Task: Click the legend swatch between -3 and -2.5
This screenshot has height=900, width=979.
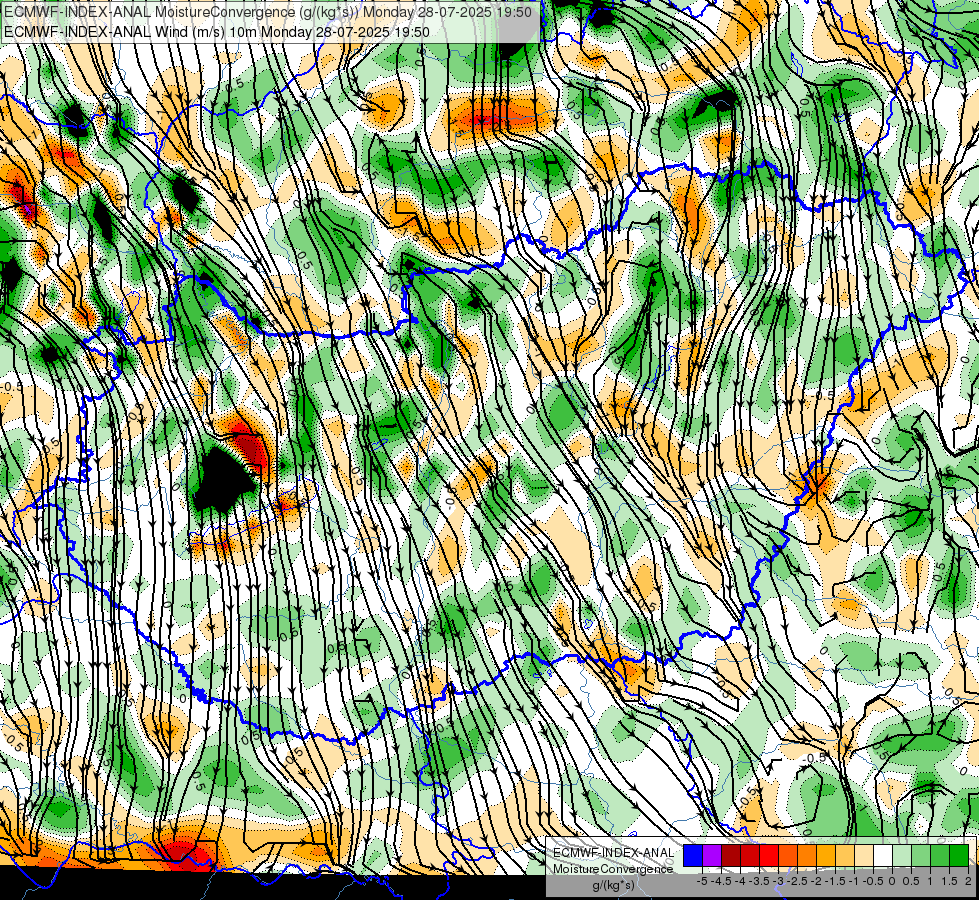Action: (x=788, y=856)
